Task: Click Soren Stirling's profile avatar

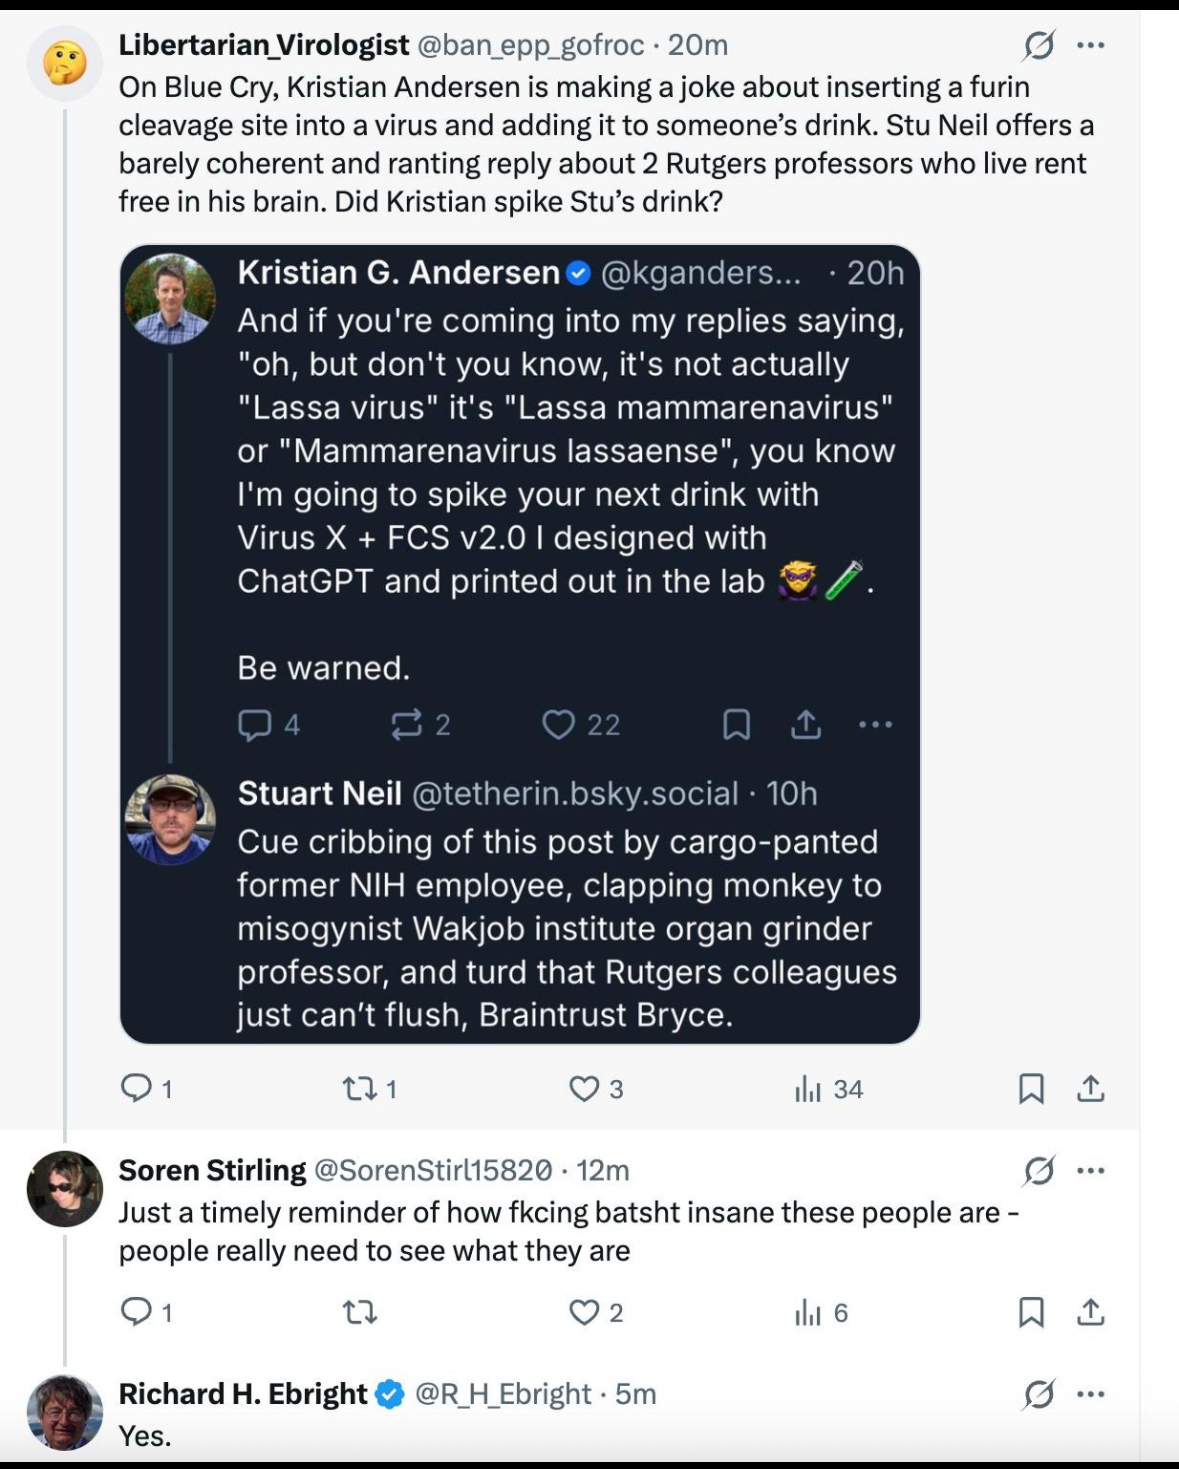Action: click(65, 1188)
